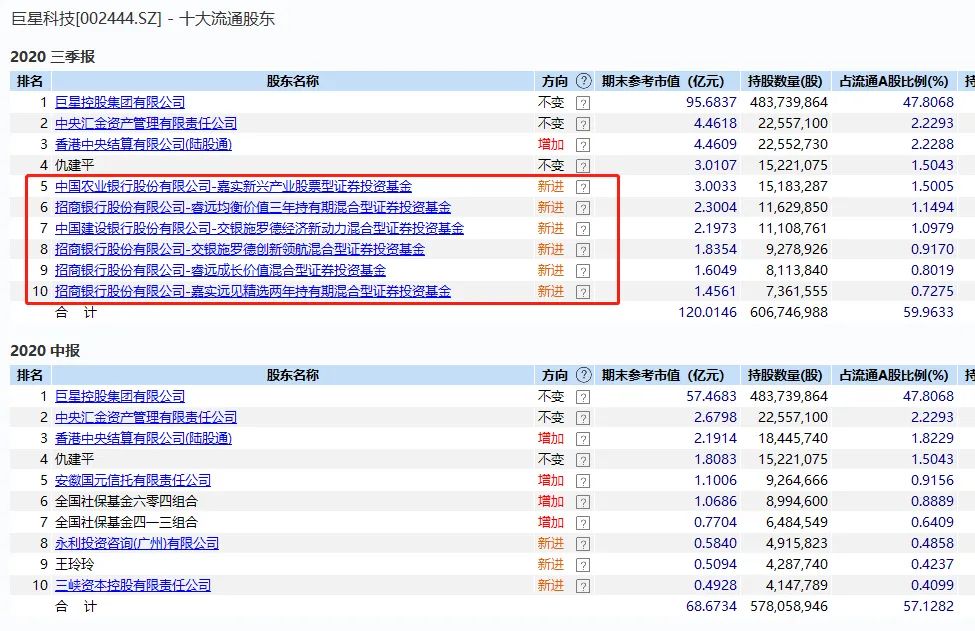Open 交银施罗德创新领航 fund link
This screenshot has height=631, width=975.
pos(240,249)
